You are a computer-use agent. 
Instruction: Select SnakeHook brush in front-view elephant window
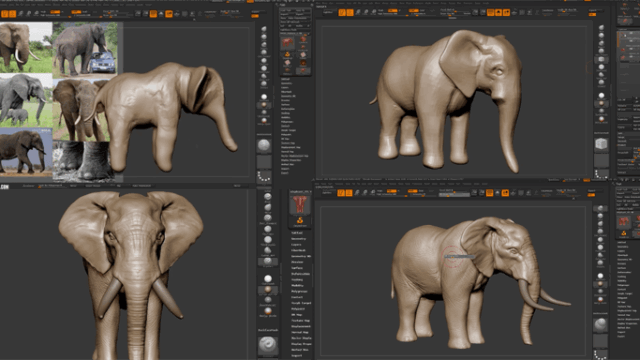point(268,250)
